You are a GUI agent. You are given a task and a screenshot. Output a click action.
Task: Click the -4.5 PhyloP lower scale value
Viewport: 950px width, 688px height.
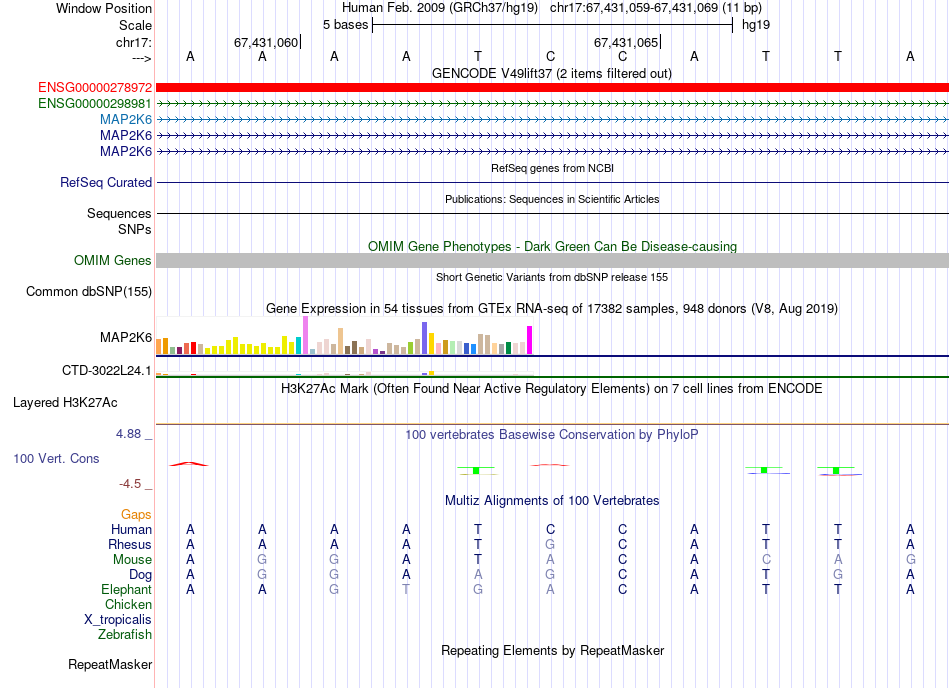click(x=130, y=484)
